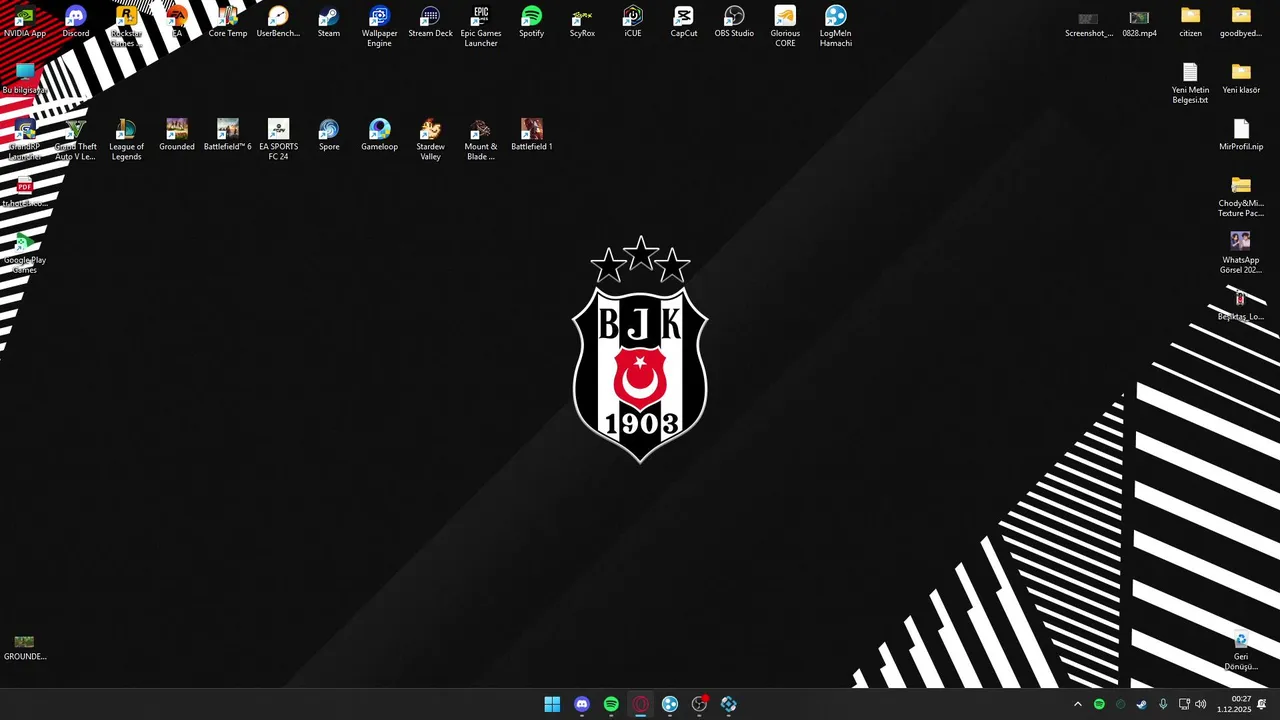Select the OBS Studio desktop shortcut
Image resolution: width=1280 pixels, height=720 pixels.
pos(734,22)
